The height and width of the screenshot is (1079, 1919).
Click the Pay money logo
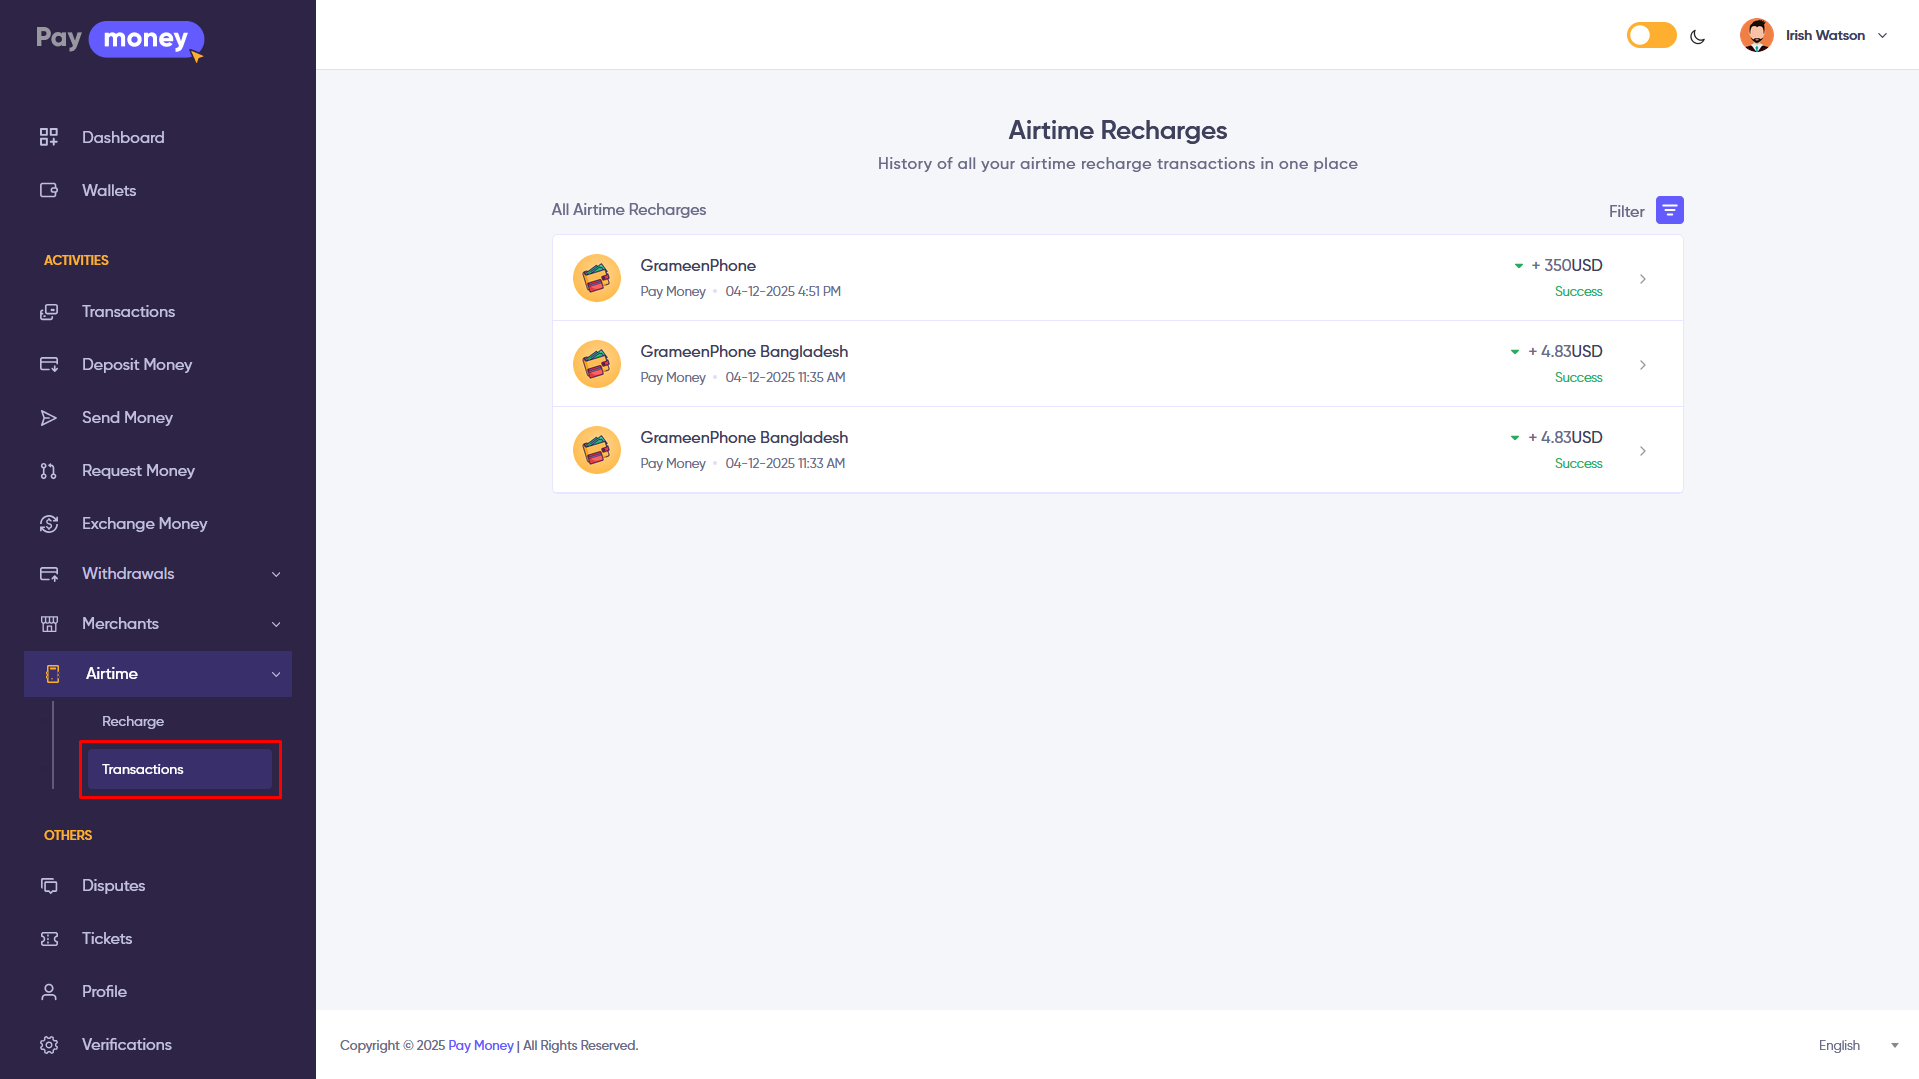click(119, 39)
